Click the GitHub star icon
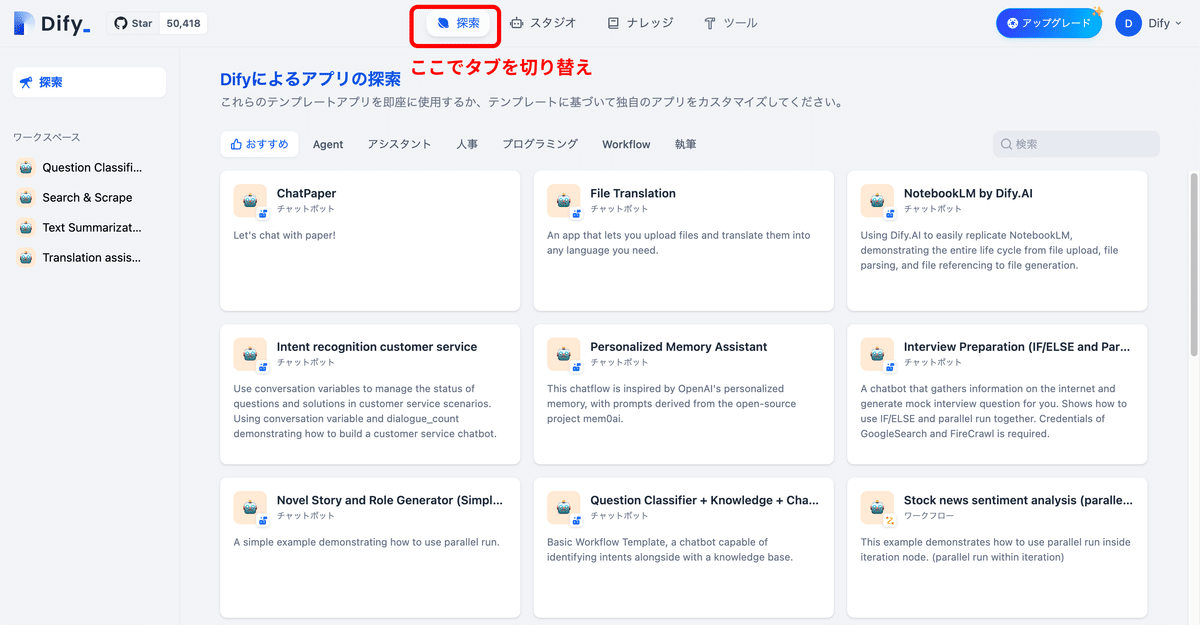Image resolution: width=1200 pixels, height=625 pixels. (120, 22)
